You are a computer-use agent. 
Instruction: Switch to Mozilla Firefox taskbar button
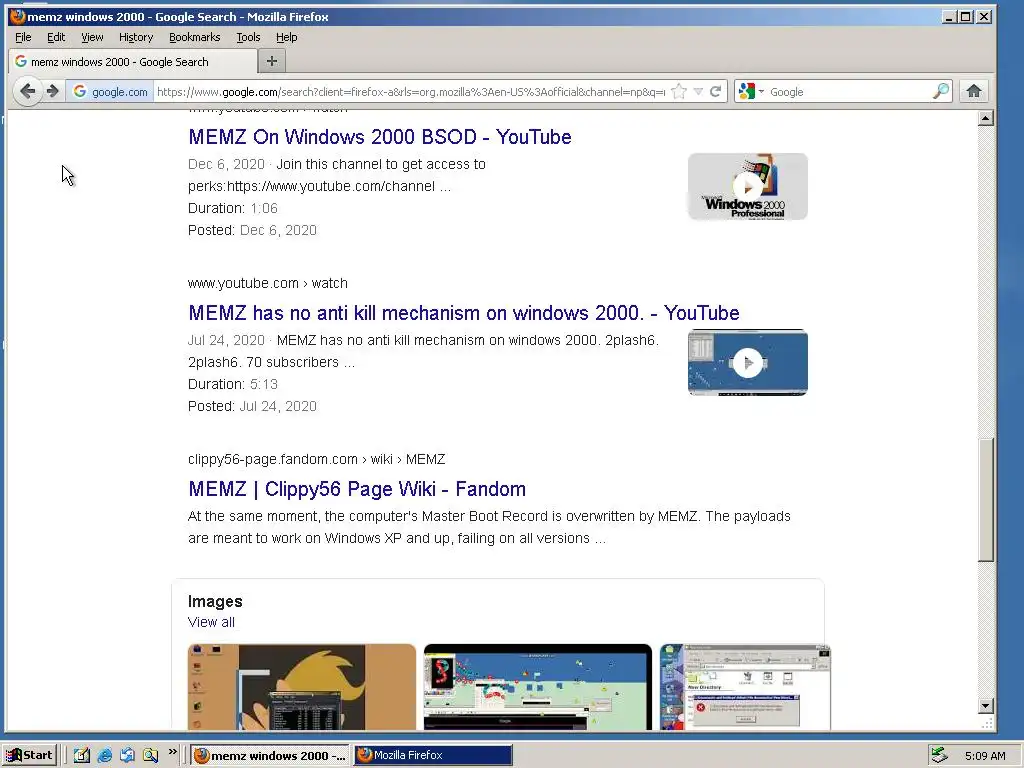point(433,756)
